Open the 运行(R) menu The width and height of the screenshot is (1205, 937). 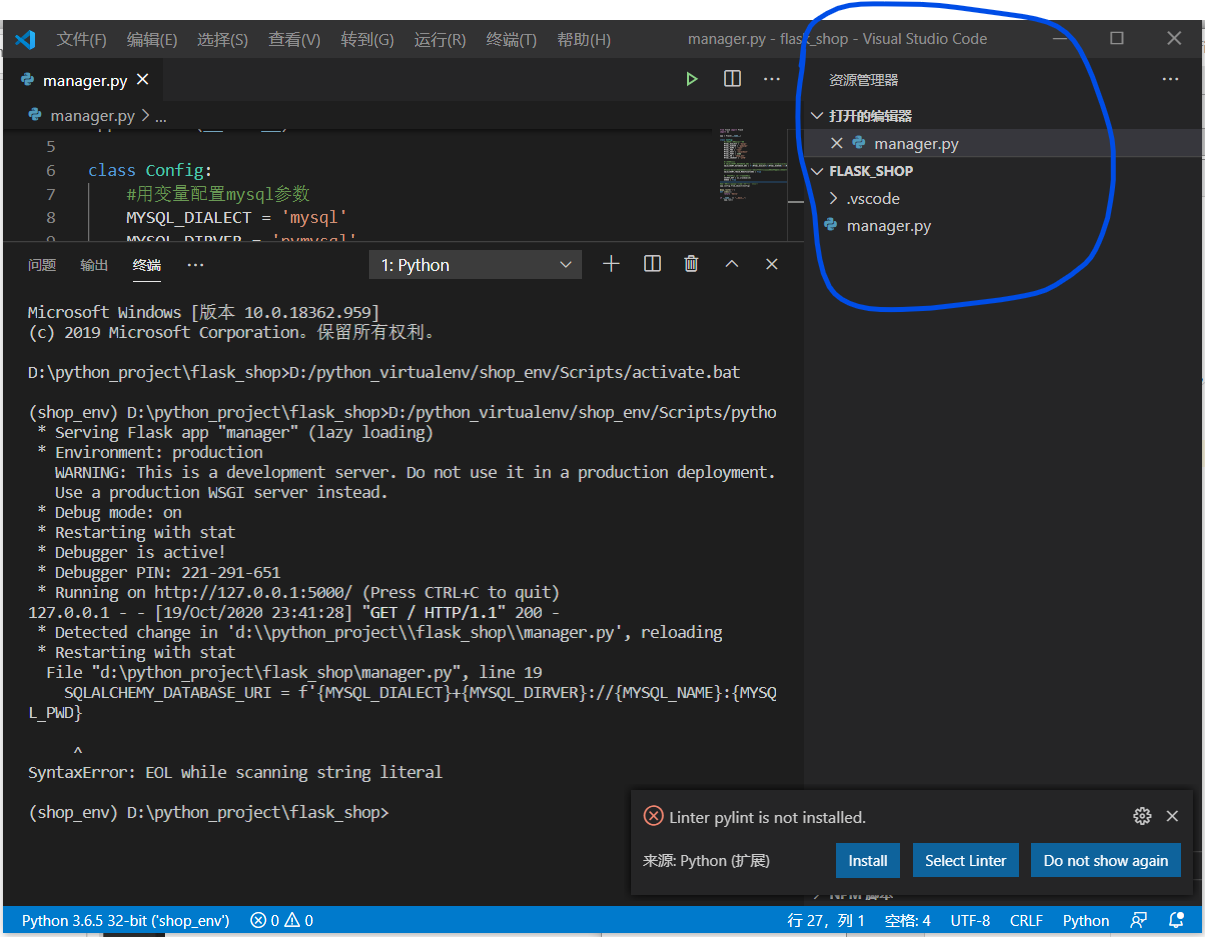440,40
